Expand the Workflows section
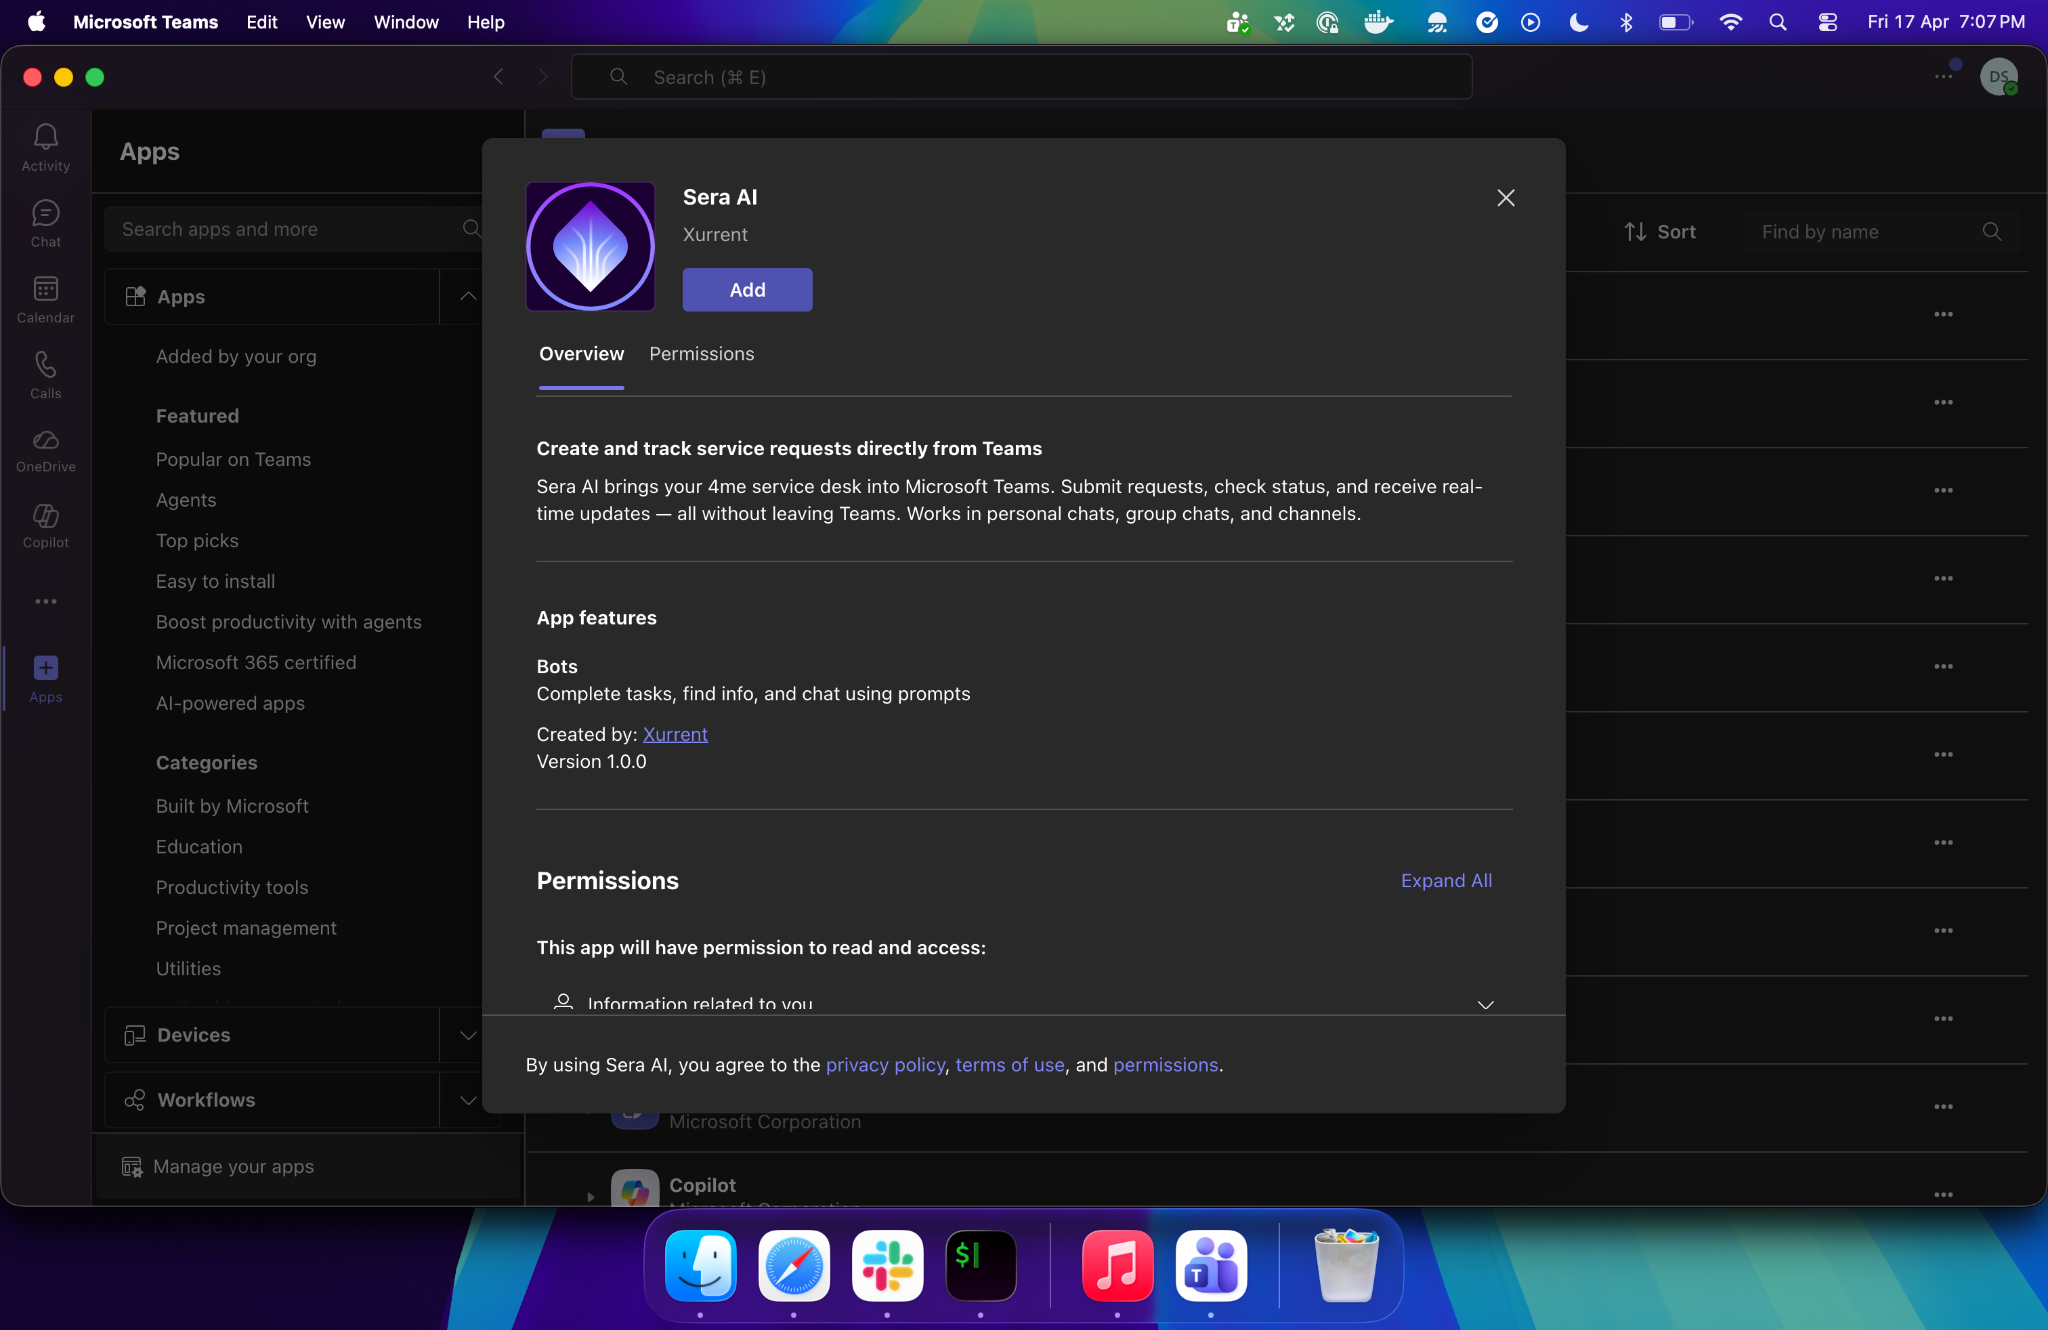Image resolution: width=2048 pixels, height=1330 pixels. pos(468,1100)
